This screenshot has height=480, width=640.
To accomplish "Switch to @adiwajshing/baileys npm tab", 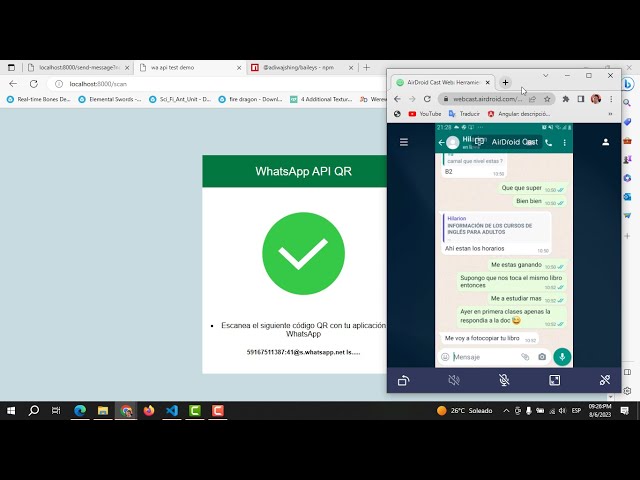I will coord(300,67).
